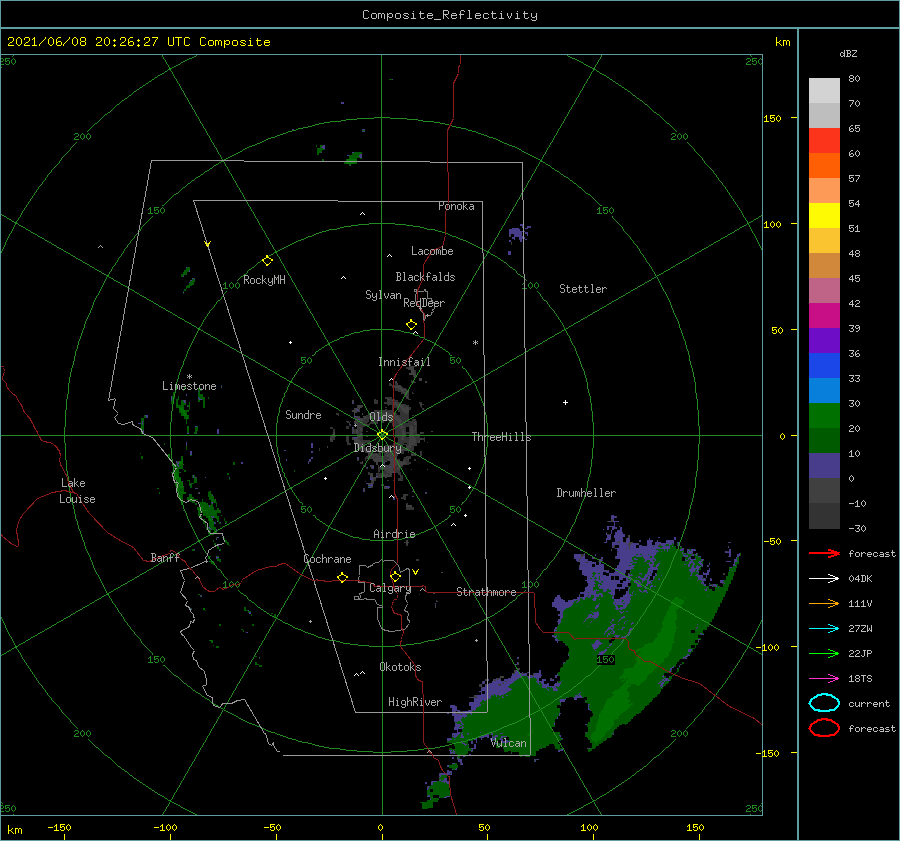
Task: Click the Blackfalds city label
Action: pos(425,277)
